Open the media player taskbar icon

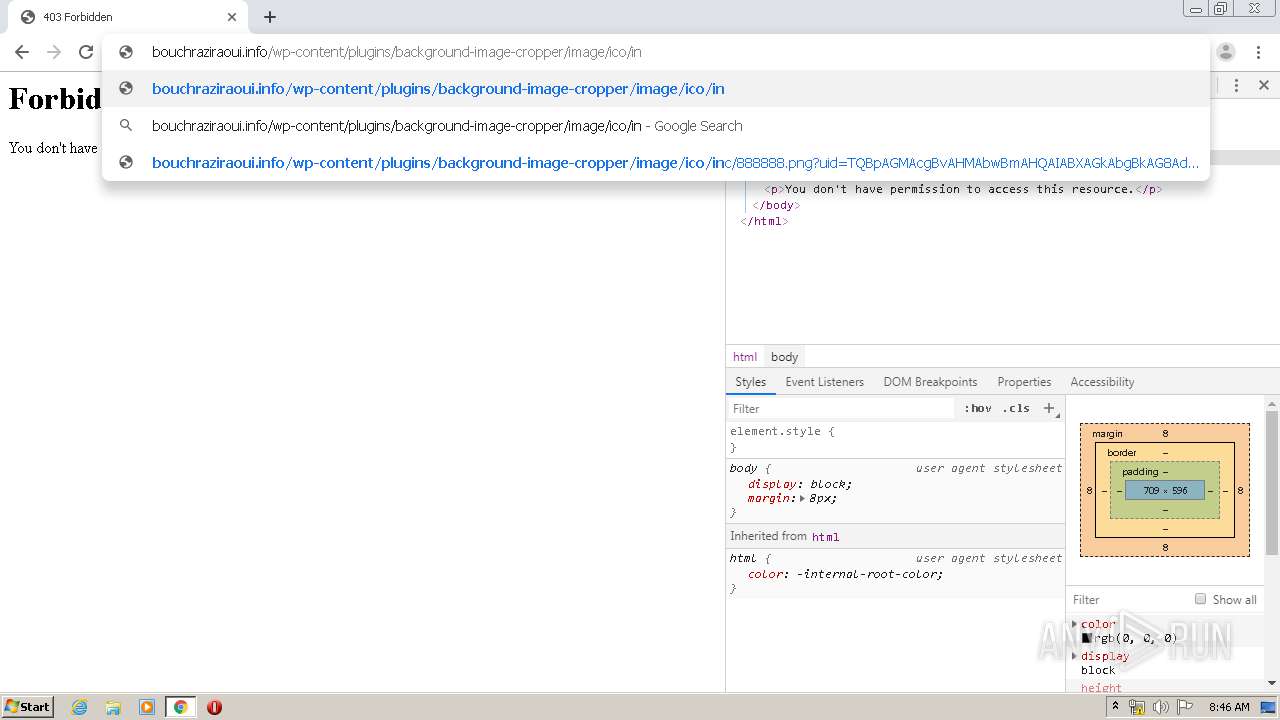pyautogui.click(x=147, y=707)
